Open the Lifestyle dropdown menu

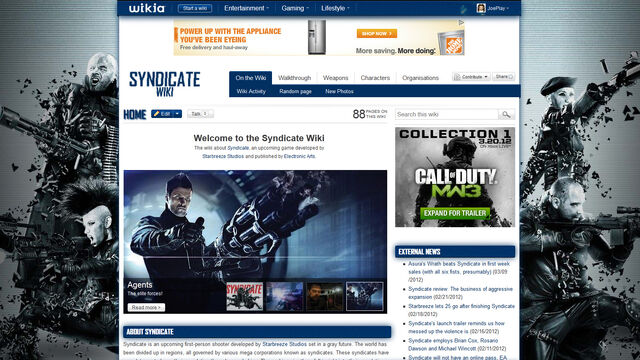[335, 8]
